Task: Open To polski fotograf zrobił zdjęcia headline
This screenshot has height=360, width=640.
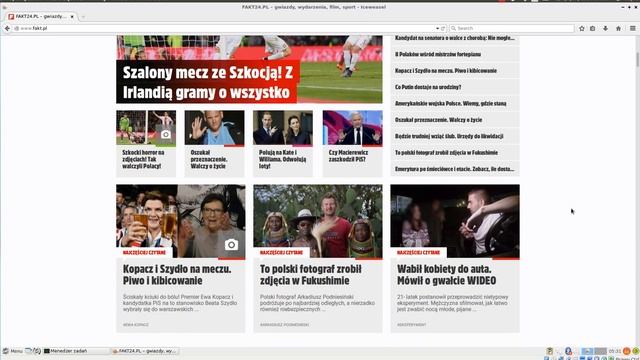Action: [311, 275]
